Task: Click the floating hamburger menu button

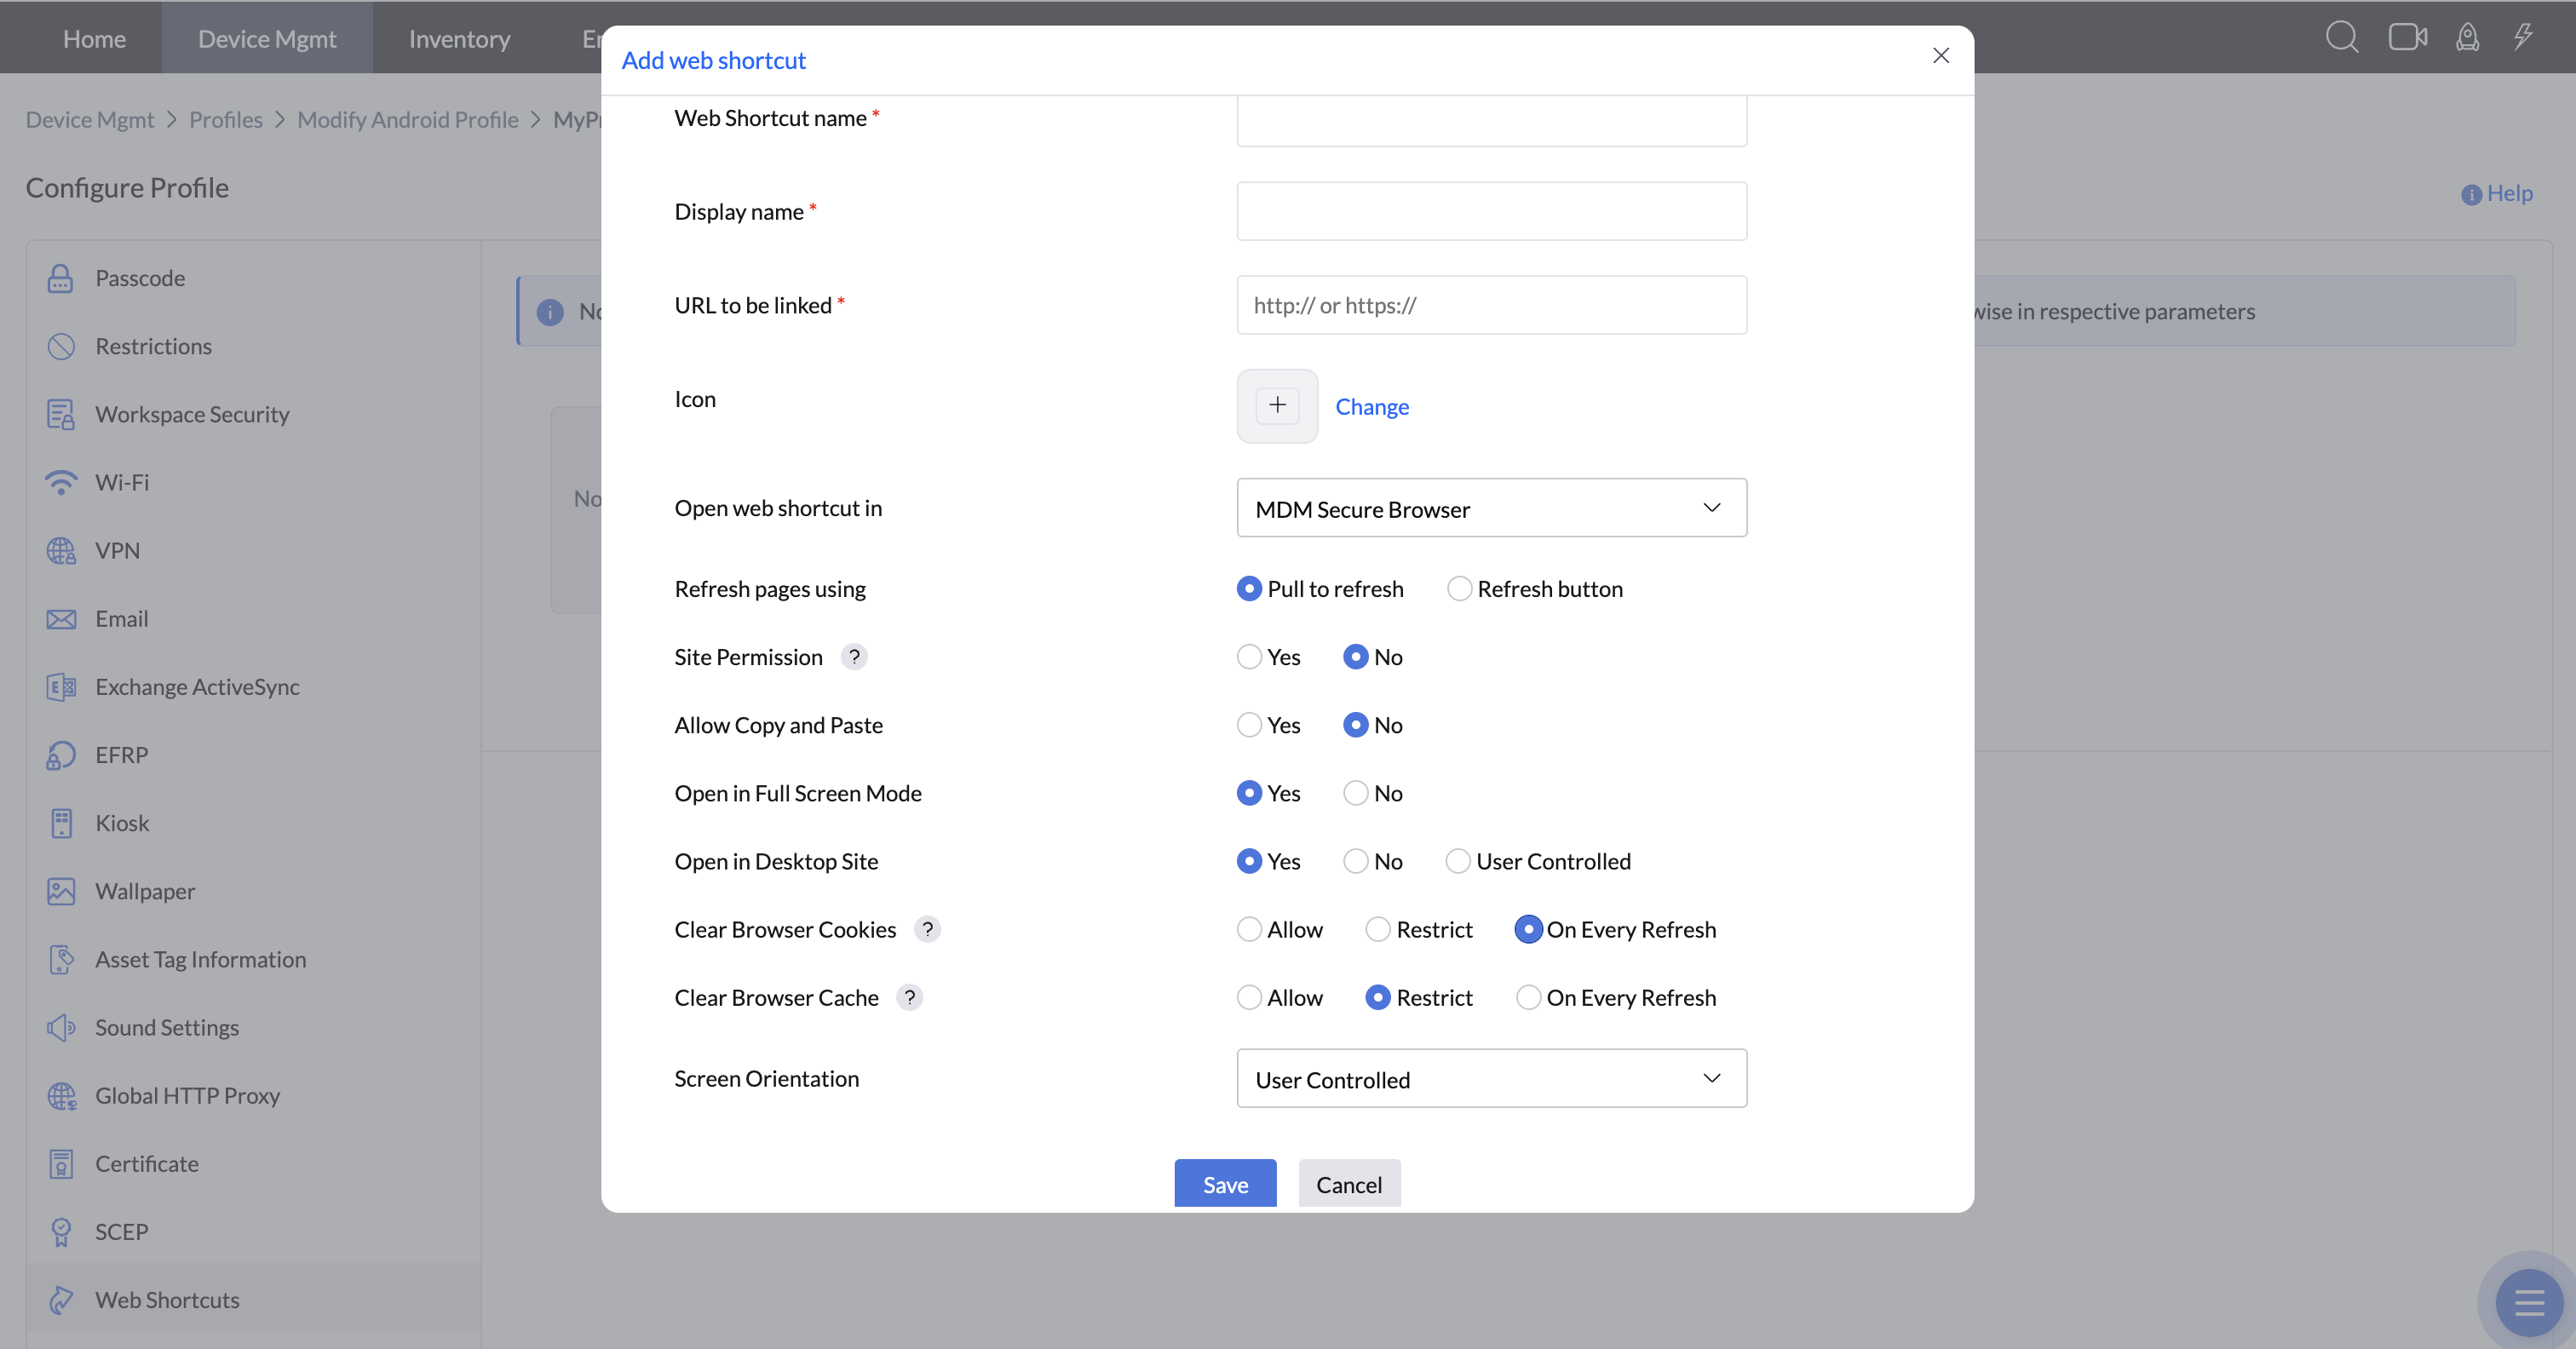Action: coord(2528,1302)
